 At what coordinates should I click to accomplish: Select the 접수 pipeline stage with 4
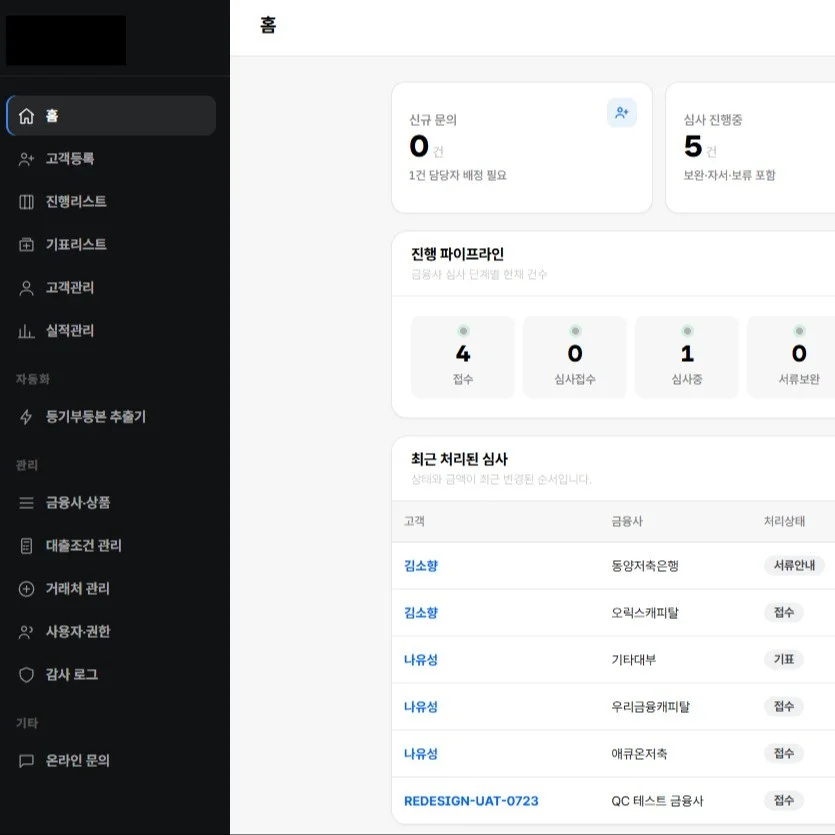(x=463, y=357)
